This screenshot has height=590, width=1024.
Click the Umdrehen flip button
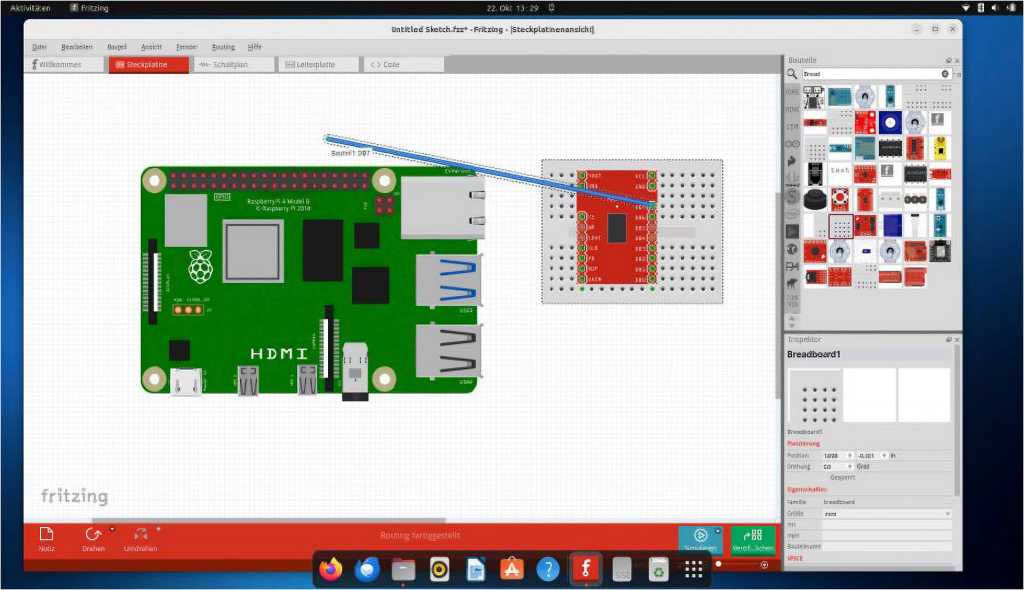pyautogui.click(x=140, y=539)
